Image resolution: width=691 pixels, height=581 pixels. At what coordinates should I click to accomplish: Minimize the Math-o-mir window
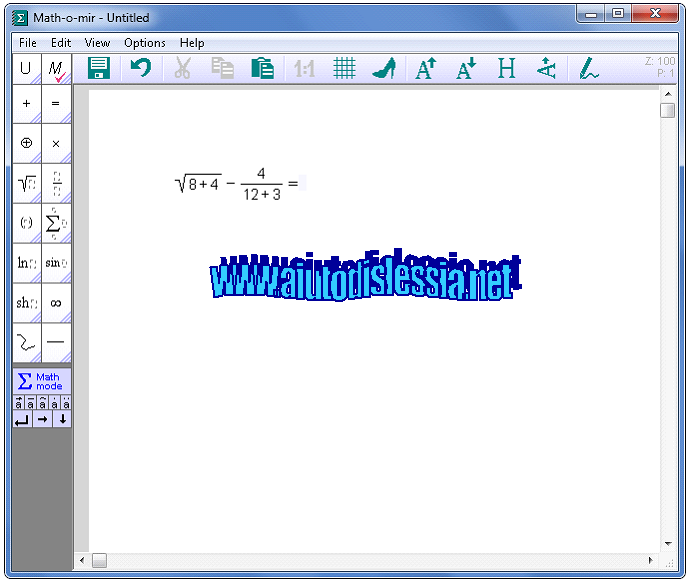point(591,15)
